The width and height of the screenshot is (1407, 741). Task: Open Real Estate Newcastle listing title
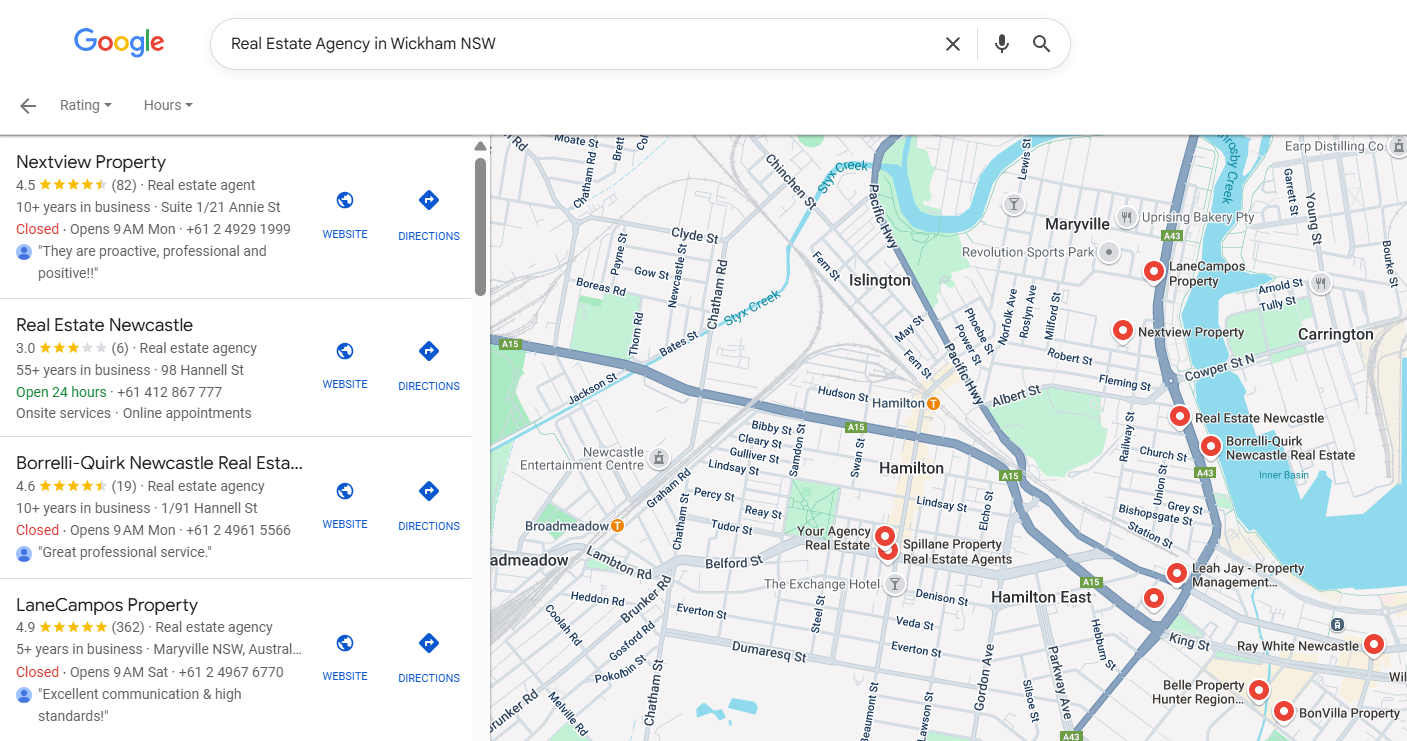[x=105, y=325]
